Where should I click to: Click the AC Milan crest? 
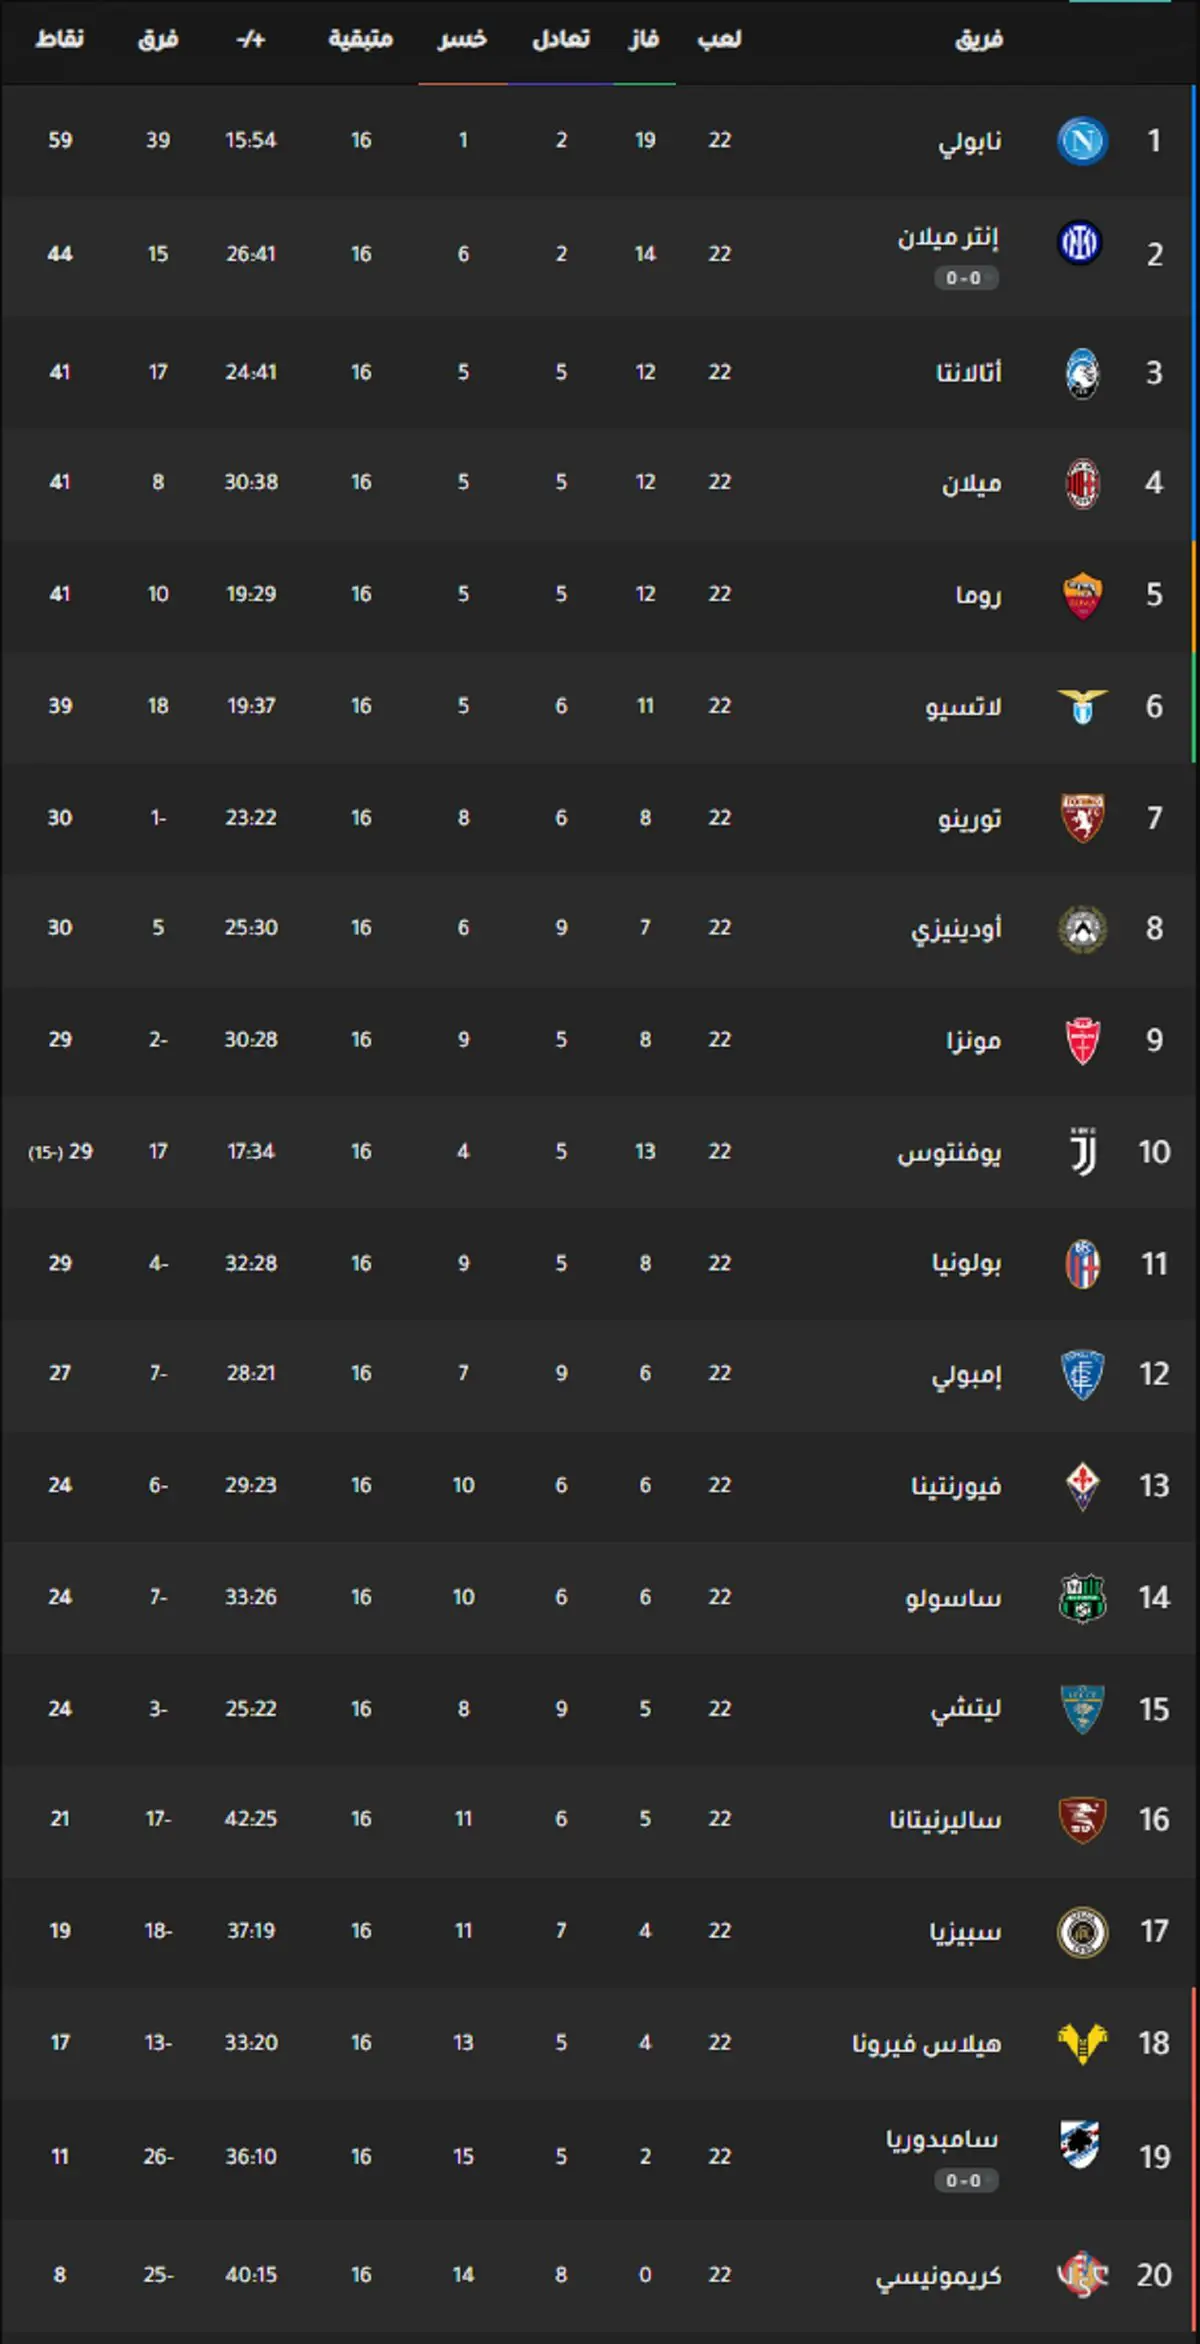1082,483
